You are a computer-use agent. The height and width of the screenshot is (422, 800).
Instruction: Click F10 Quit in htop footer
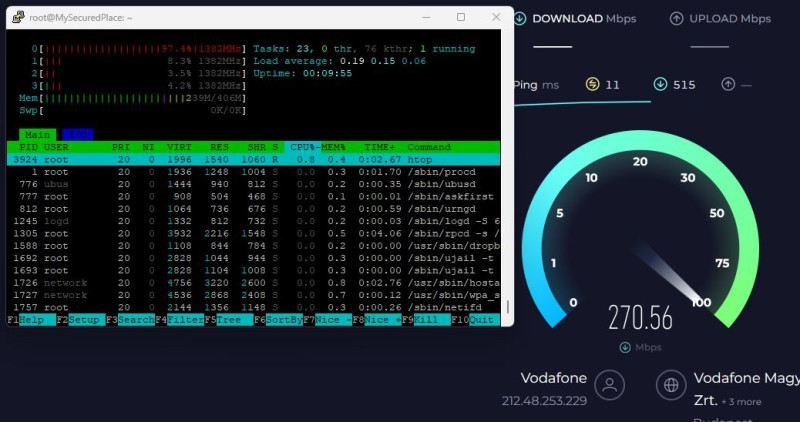coord(476,320)
